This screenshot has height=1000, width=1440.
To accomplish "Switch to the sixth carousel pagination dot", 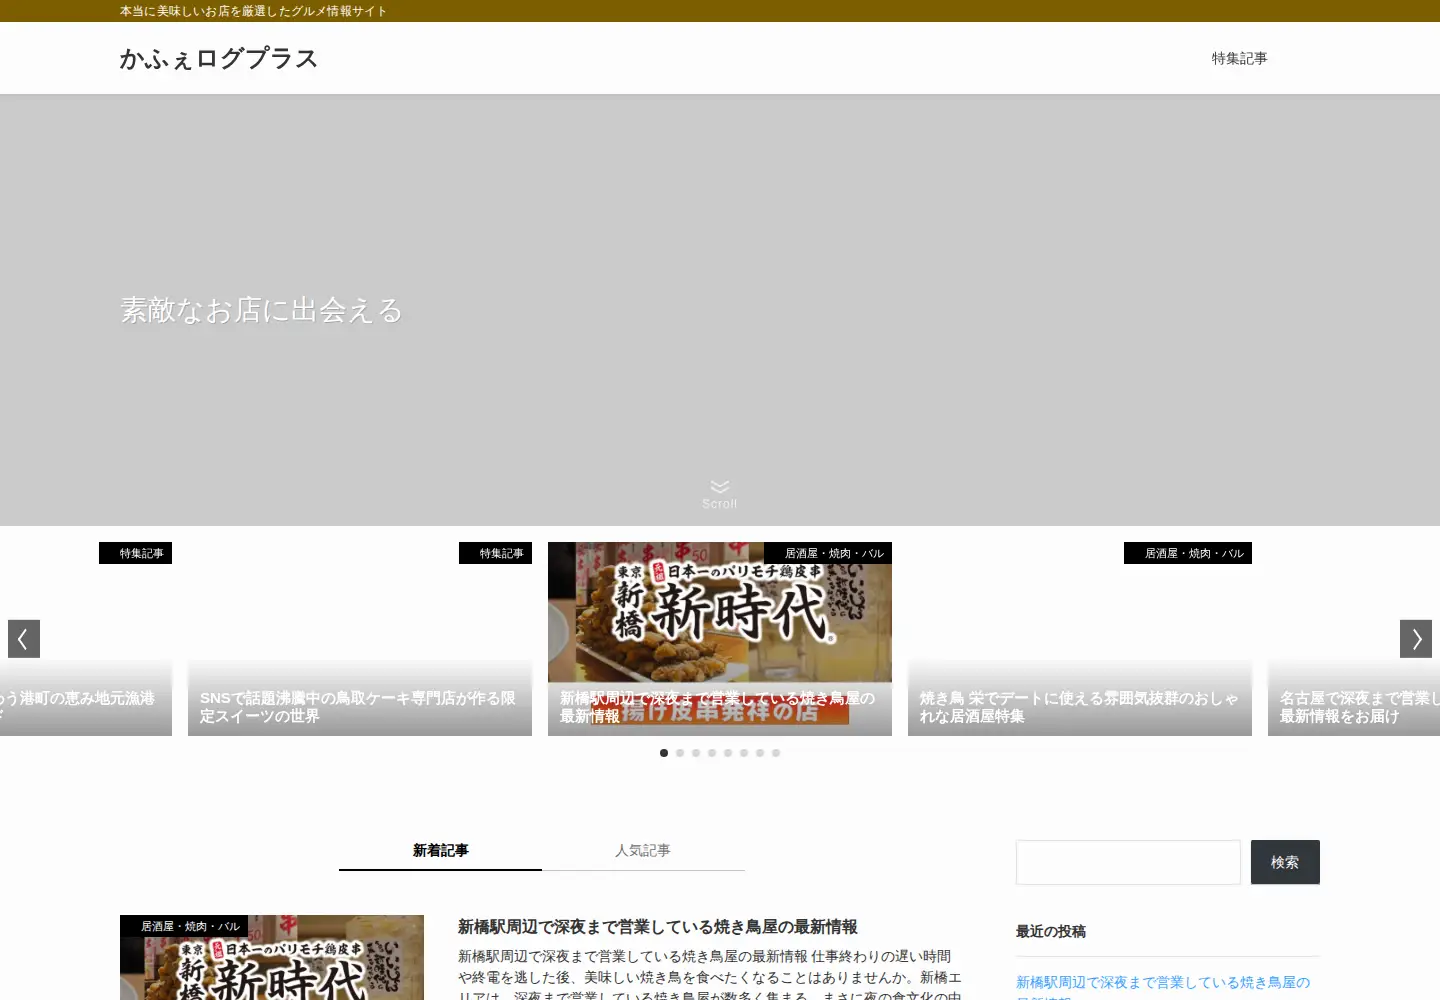I will click(x=744, y=753).
